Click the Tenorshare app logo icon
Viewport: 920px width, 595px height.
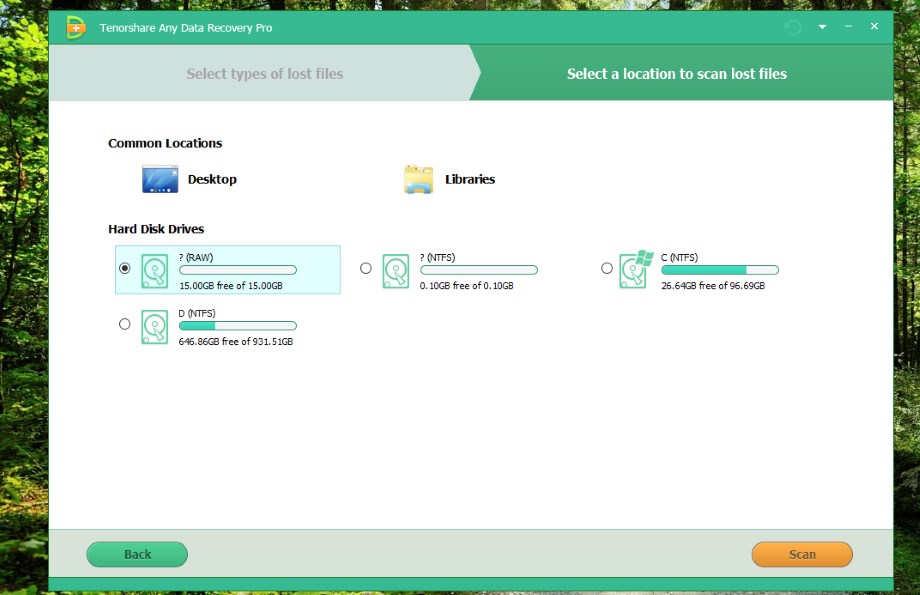(76, 28)
